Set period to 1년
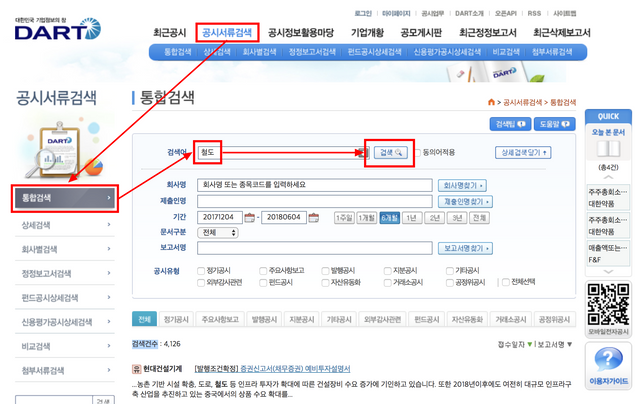This screenshot has height=404, width=640. [x=411, y=218]
